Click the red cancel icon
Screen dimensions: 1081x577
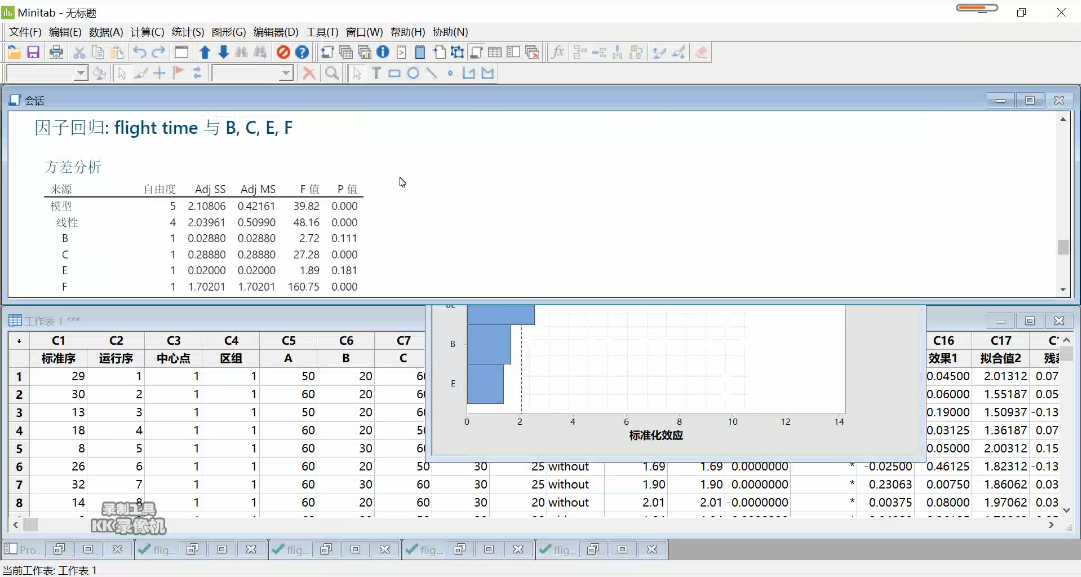coord(283,52)
